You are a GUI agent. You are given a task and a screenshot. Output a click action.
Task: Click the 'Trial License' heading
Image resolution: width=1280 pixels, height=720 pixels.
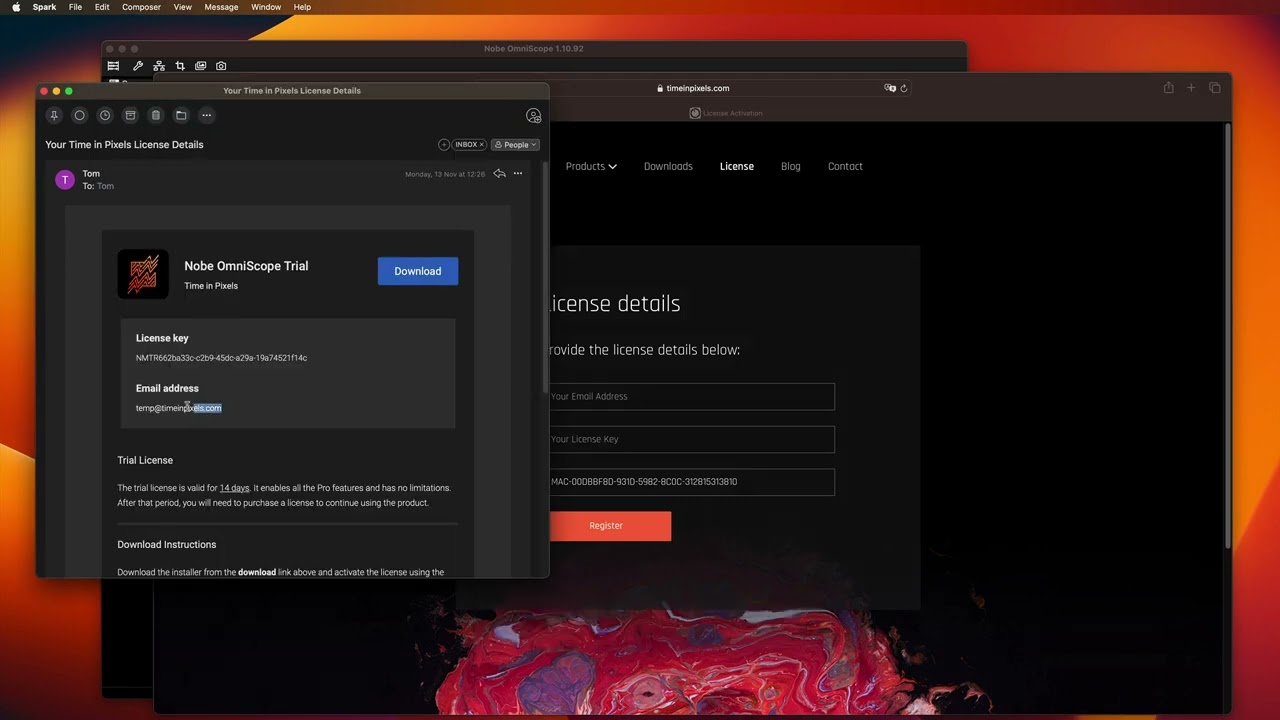pyautogui.click(x=145, y=460)
